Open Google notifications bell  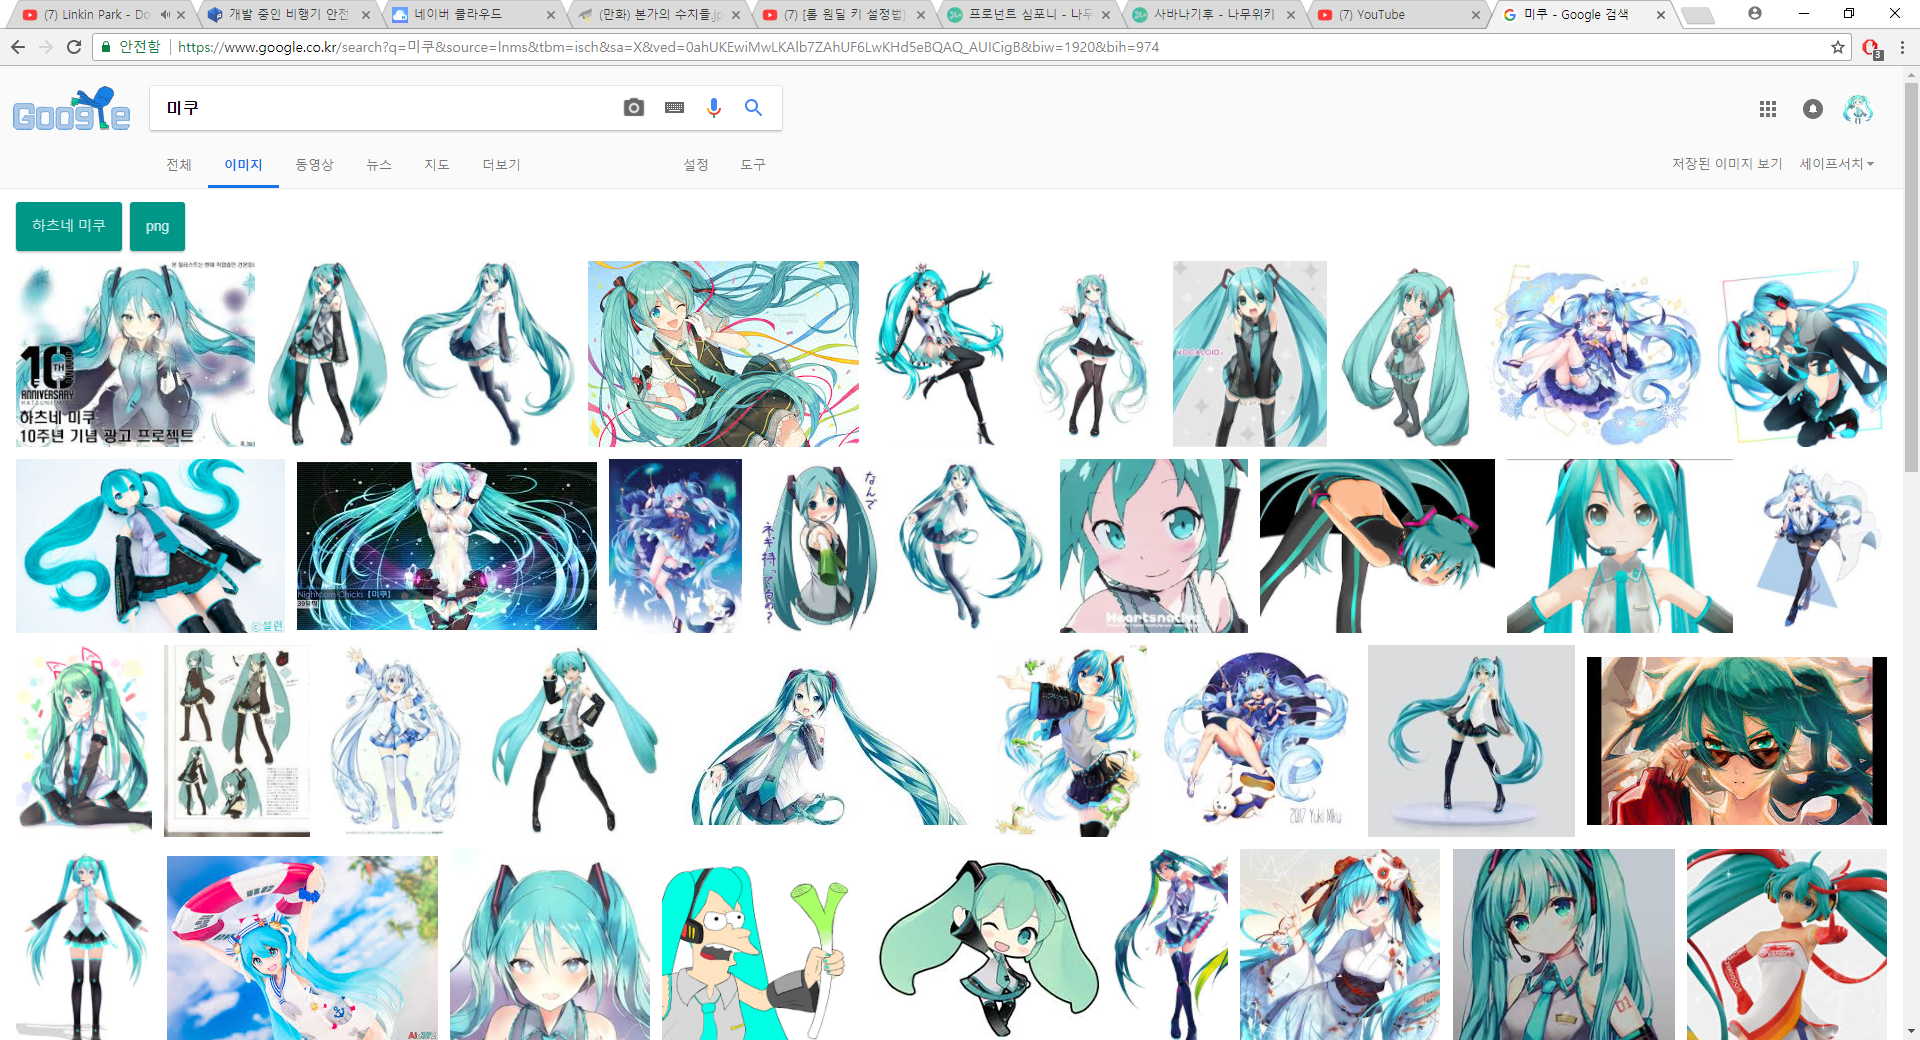[1812, 109]
